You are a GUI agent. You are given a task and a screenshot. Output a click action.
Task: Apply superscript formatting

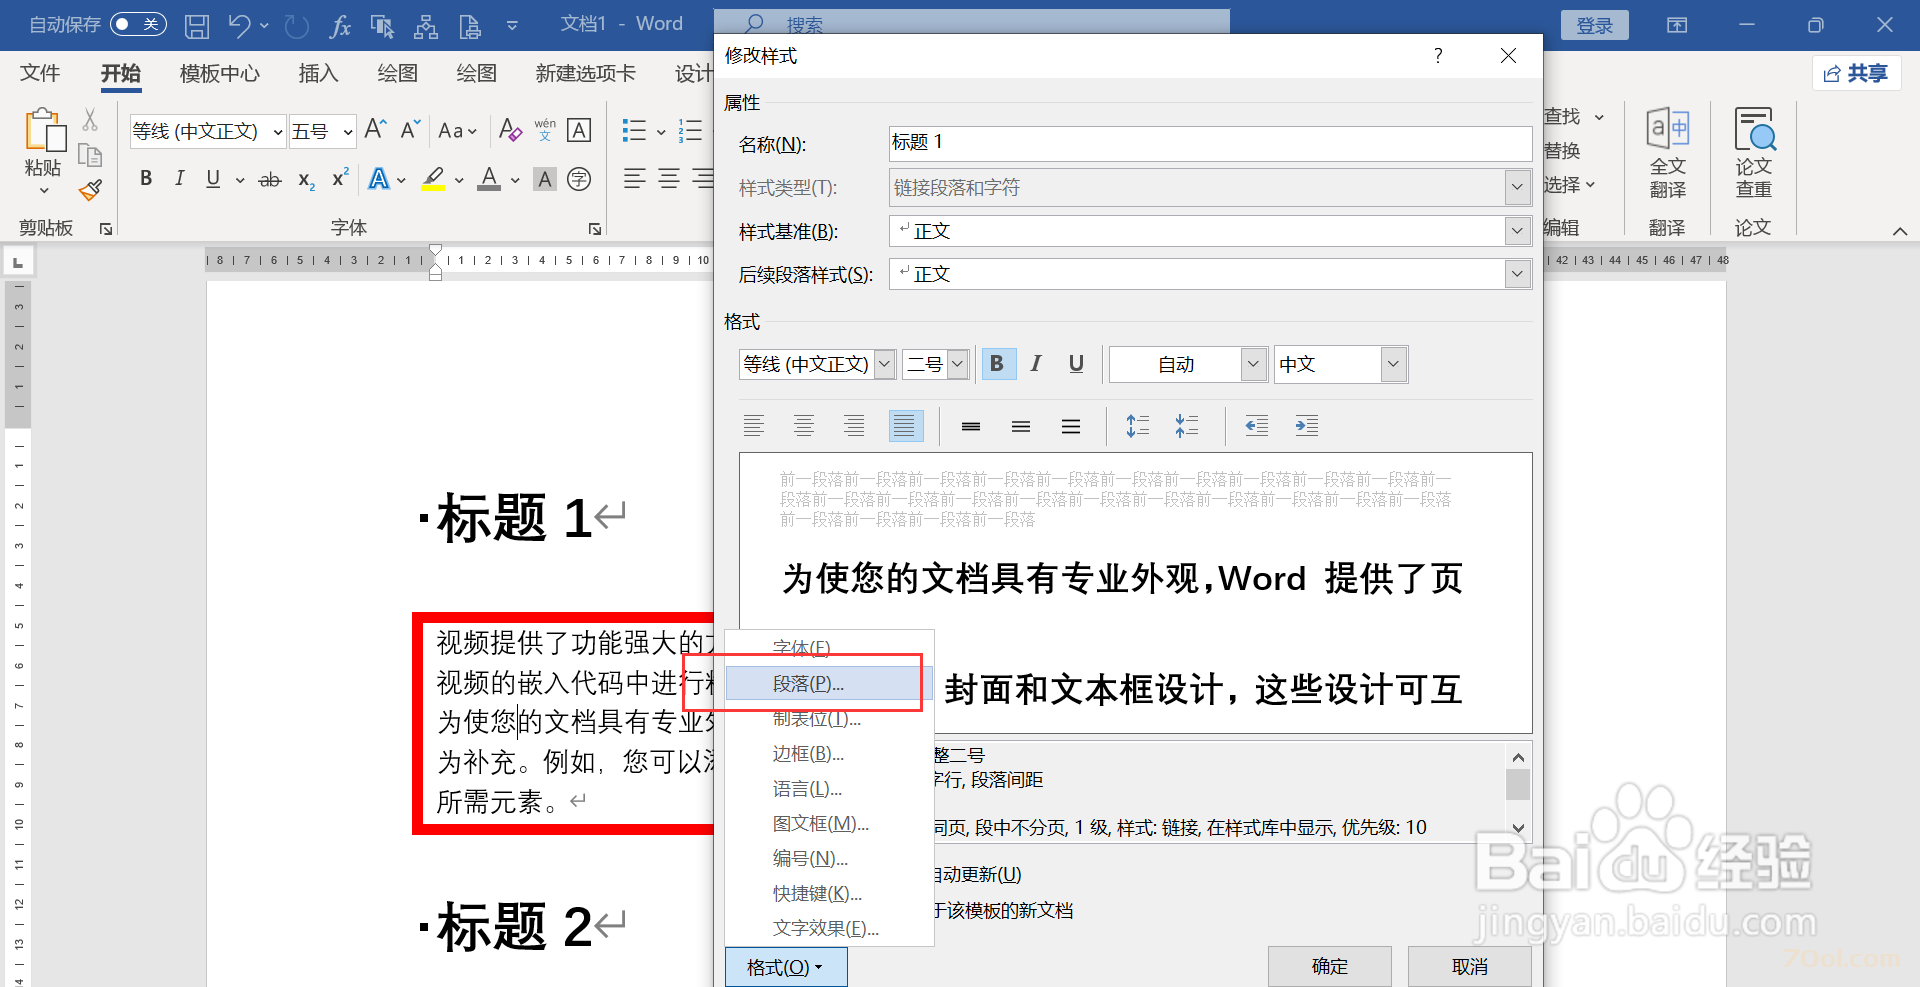coord(340,180)
